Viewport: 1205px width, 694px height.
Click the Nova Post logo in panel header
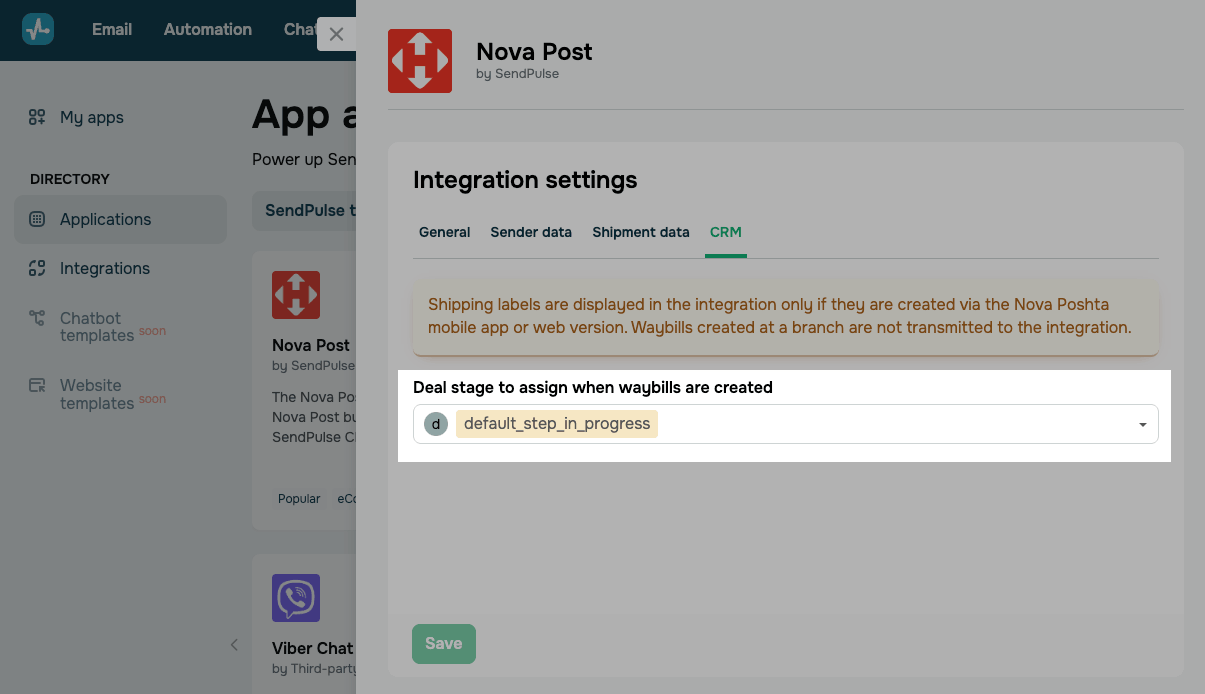[420, 61]
